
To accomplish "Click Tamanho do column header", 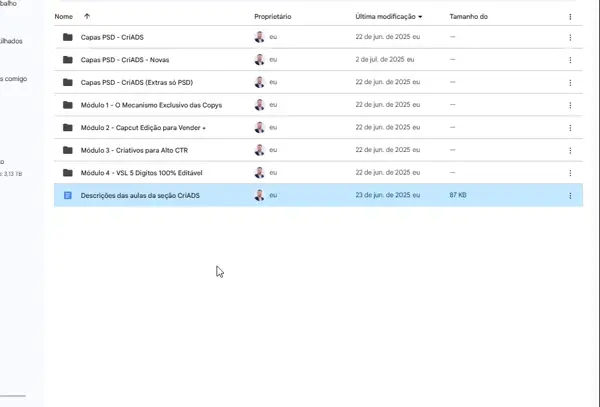I will coord(470,17).
